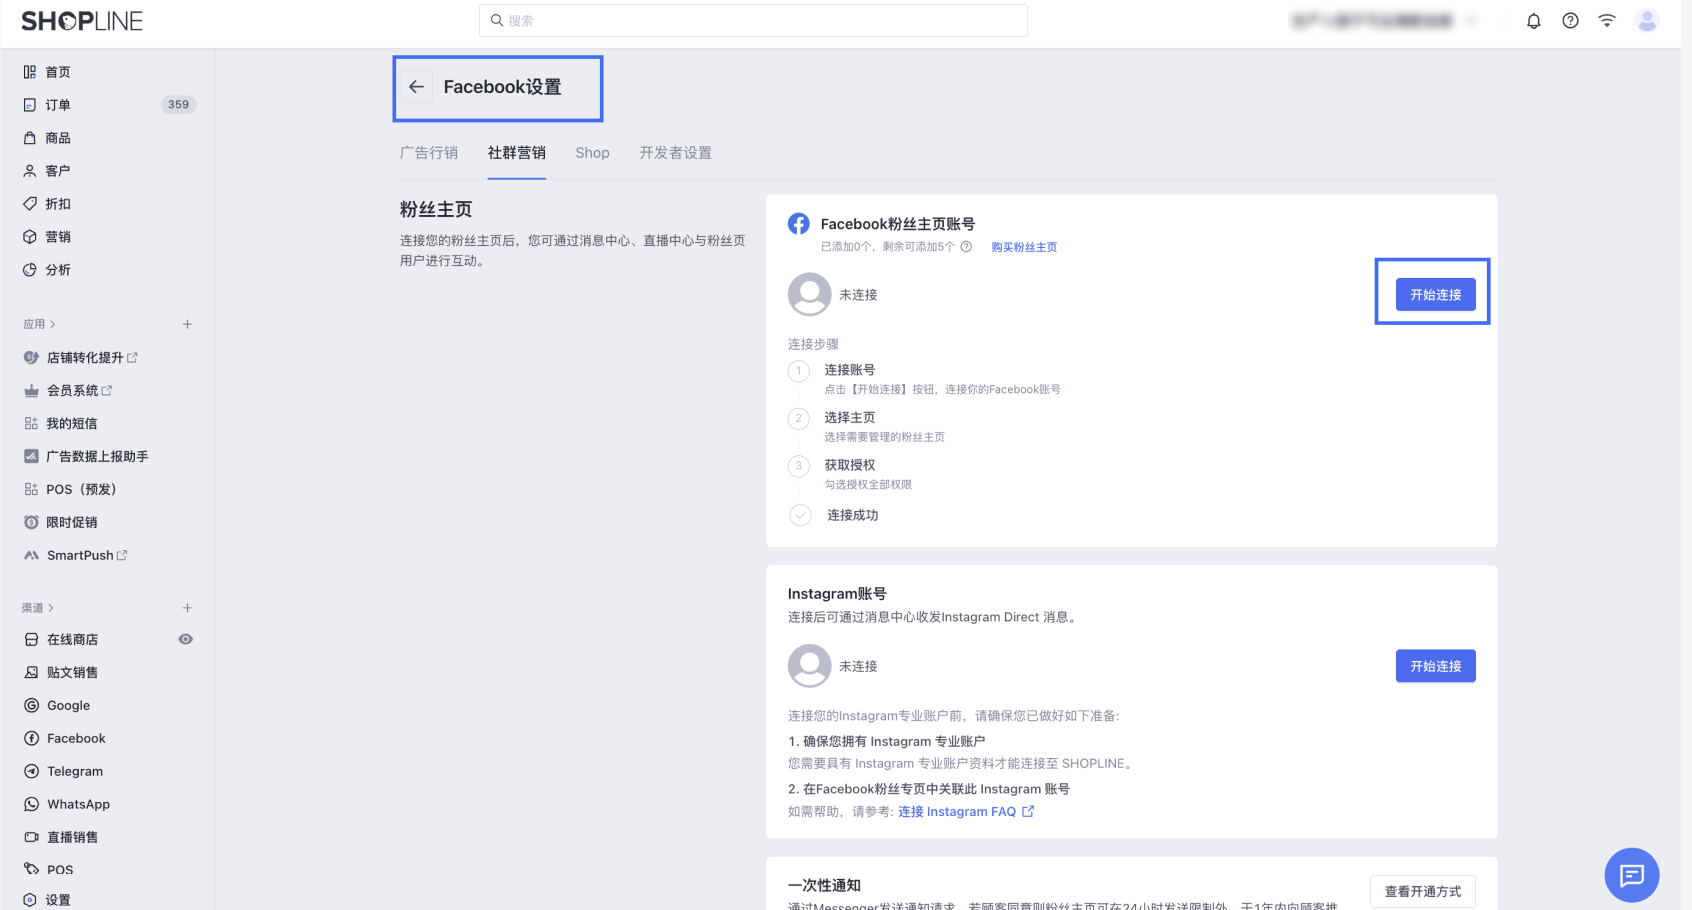1692x910 pixels.
Task: Click the 商品 products bag icon
Action: pyautogui.click(x=30, y=138)
